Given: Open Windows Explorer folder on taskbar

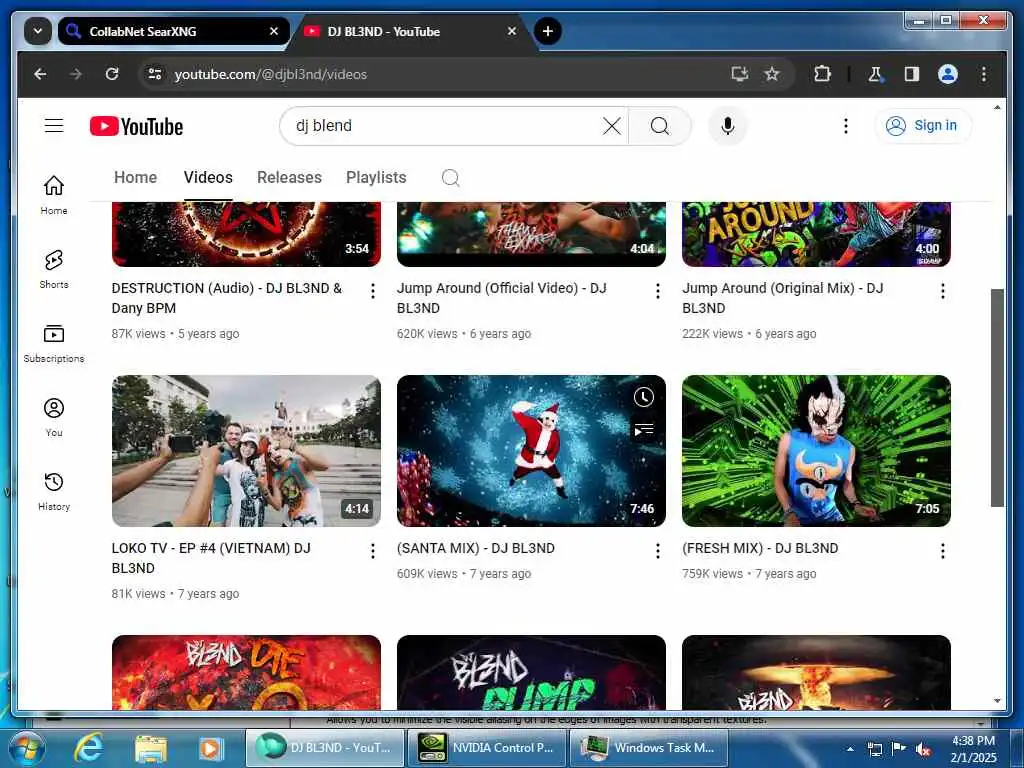Looking at the screenshot, I should (x=150, y=748).
